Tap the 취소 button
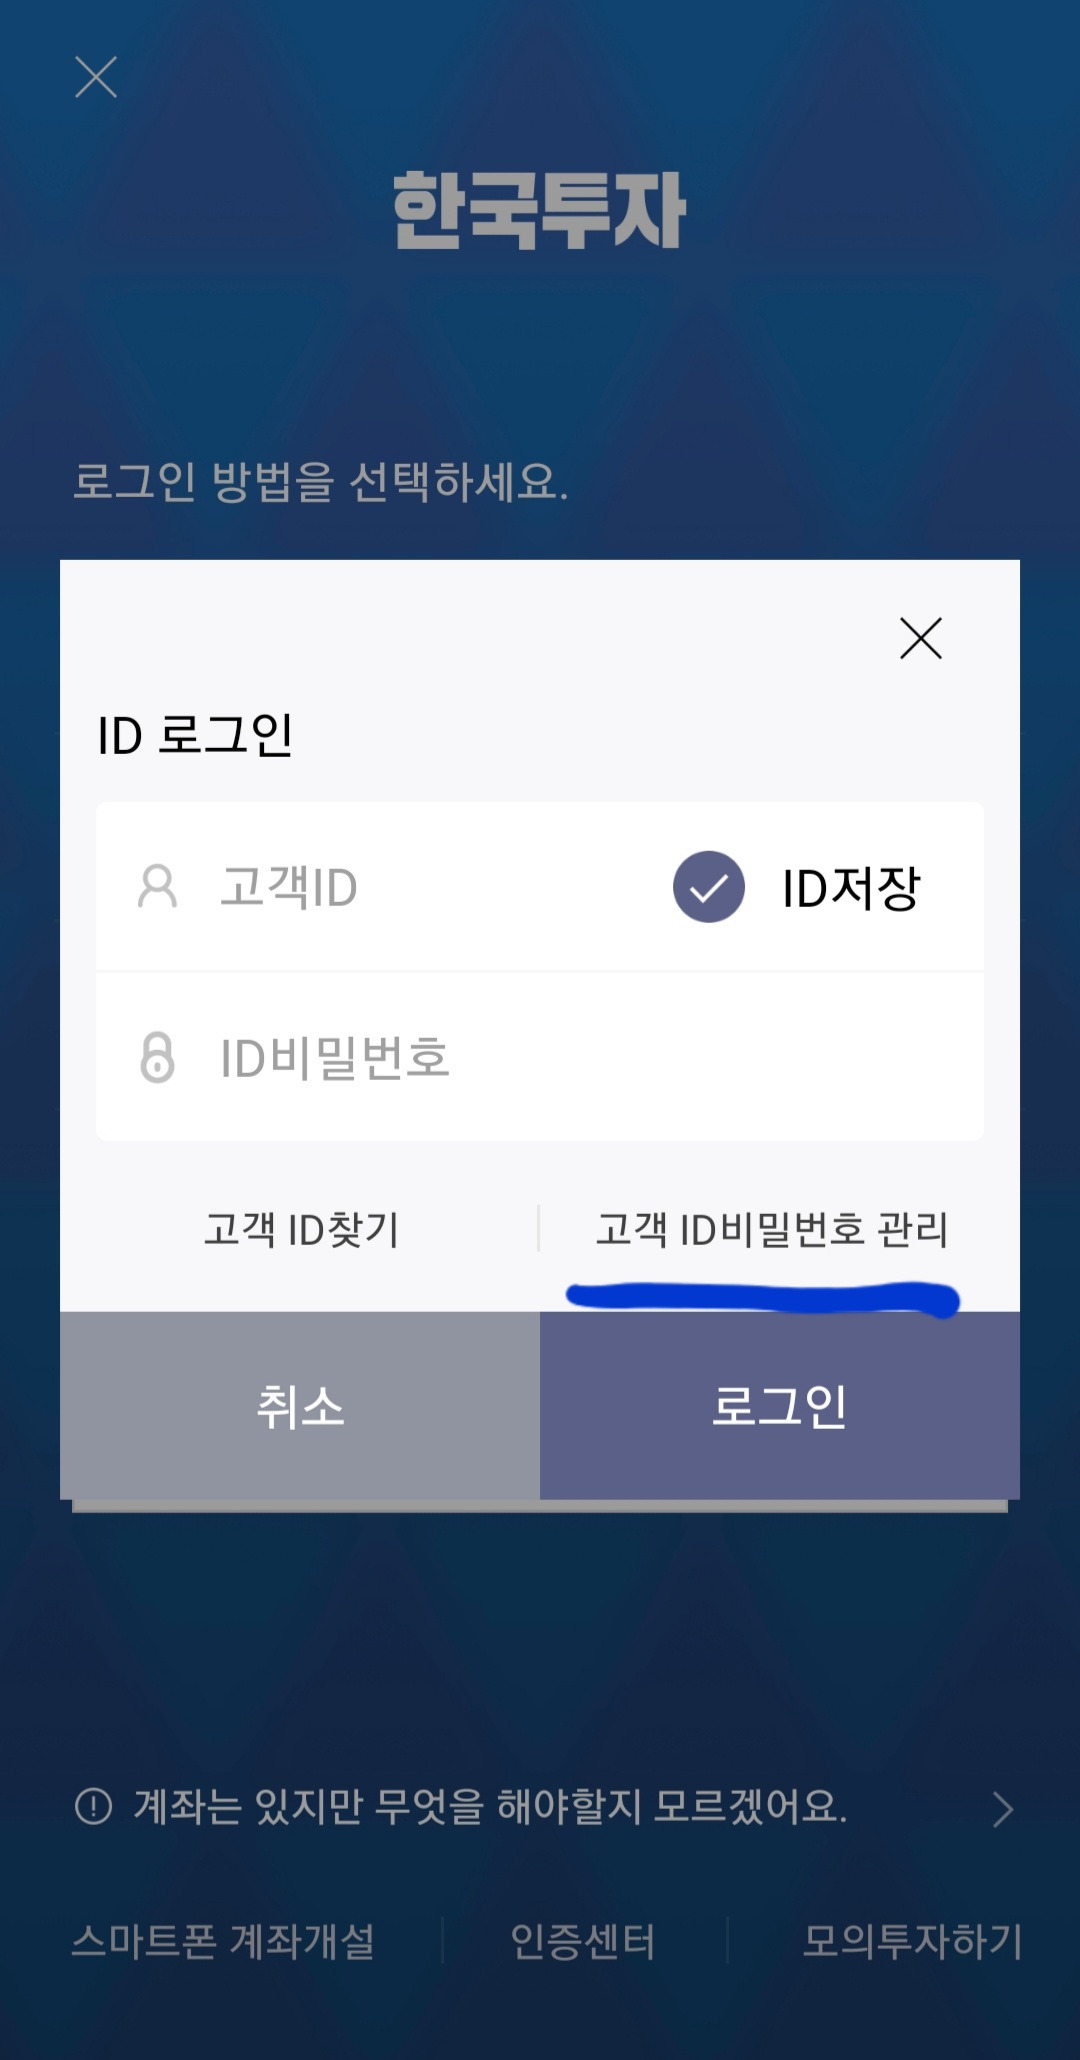 [x=300, y=1405]
